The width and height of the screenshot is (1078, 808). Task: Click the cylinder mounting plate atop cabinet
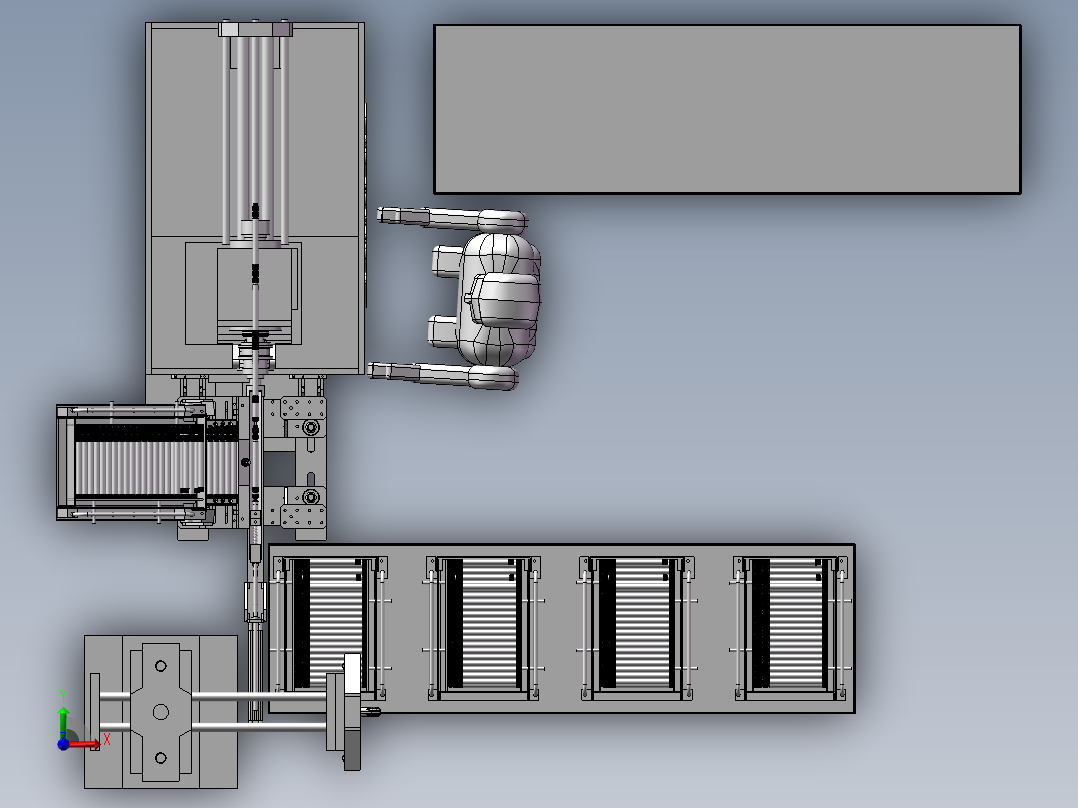(x=256, y=29)
